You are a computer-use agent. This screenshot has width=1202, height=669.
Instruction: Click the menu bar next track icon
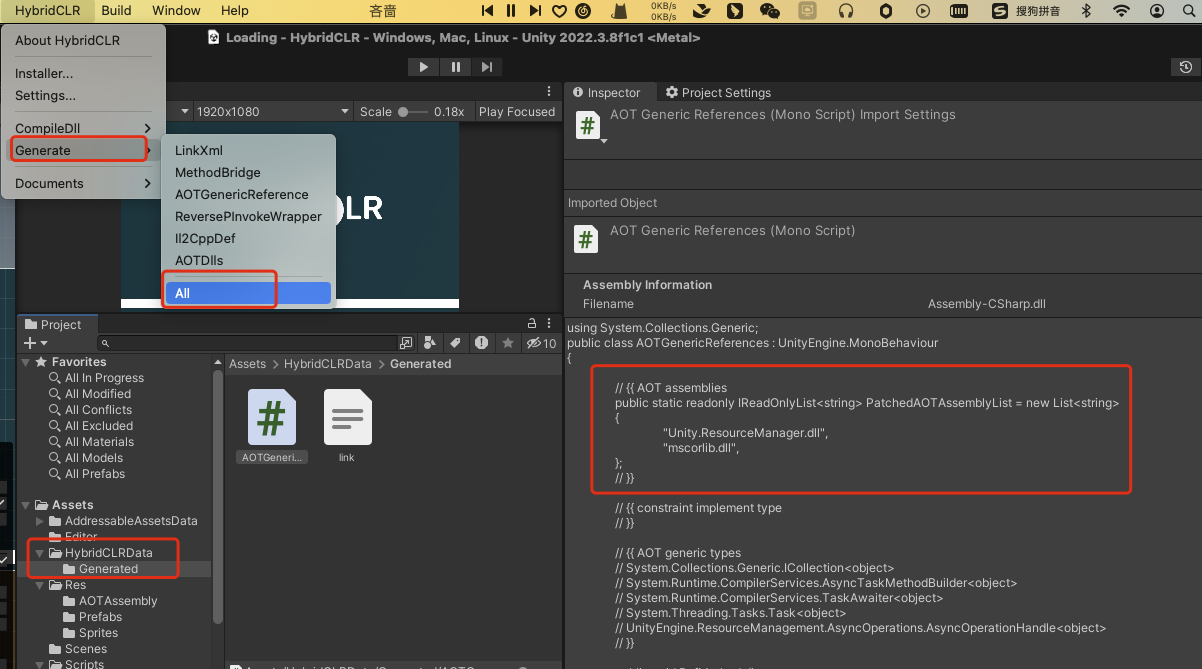[x=535, y=10]
